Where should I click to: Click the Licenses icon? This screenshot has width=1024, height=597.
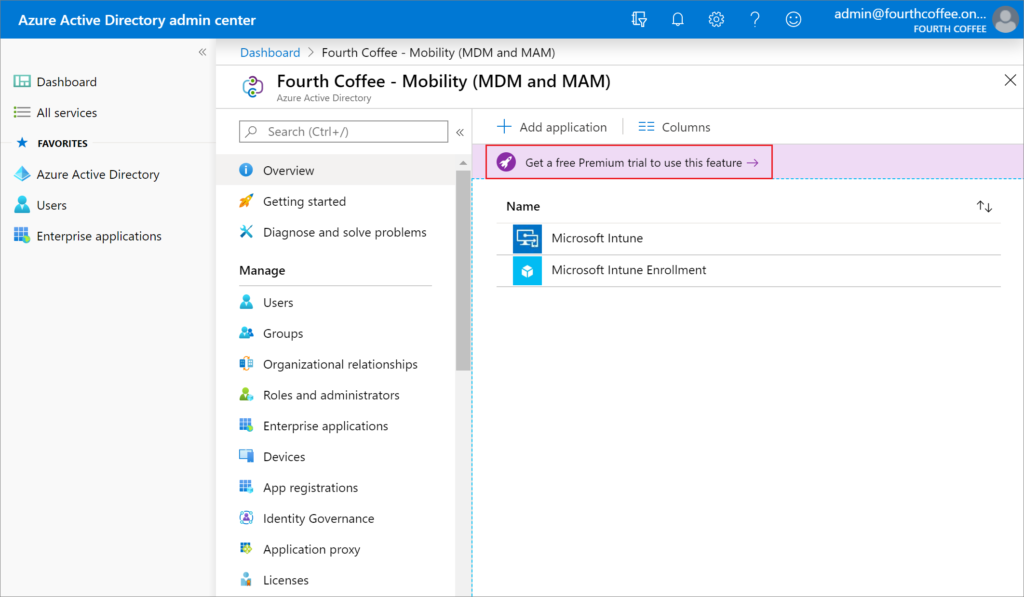pos(246,579)
